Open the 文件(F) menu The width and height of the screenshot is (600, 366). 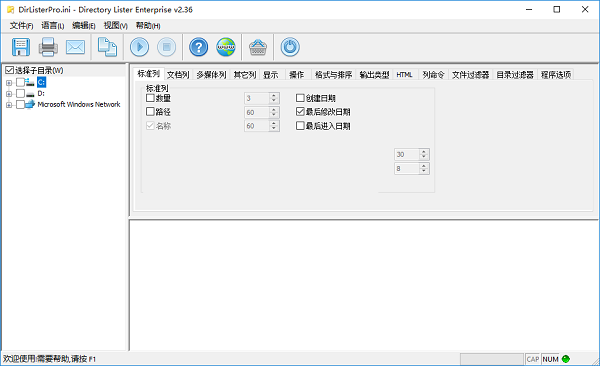21,26
